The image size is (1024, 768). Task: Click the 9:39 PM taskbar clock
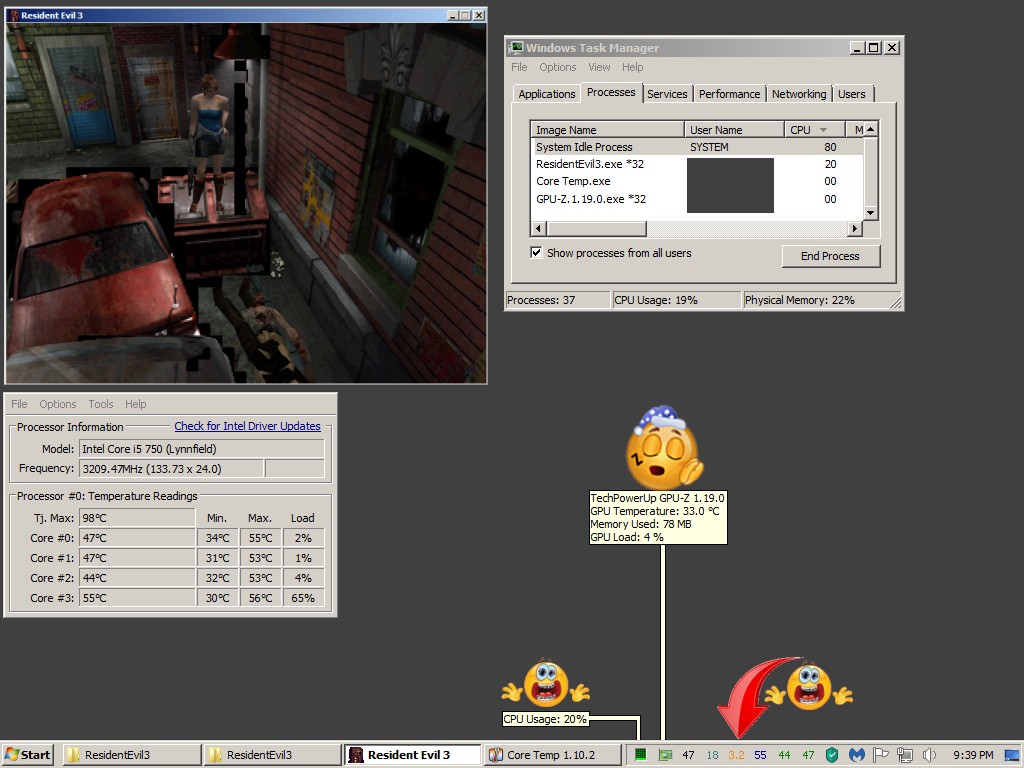[973, 755]
